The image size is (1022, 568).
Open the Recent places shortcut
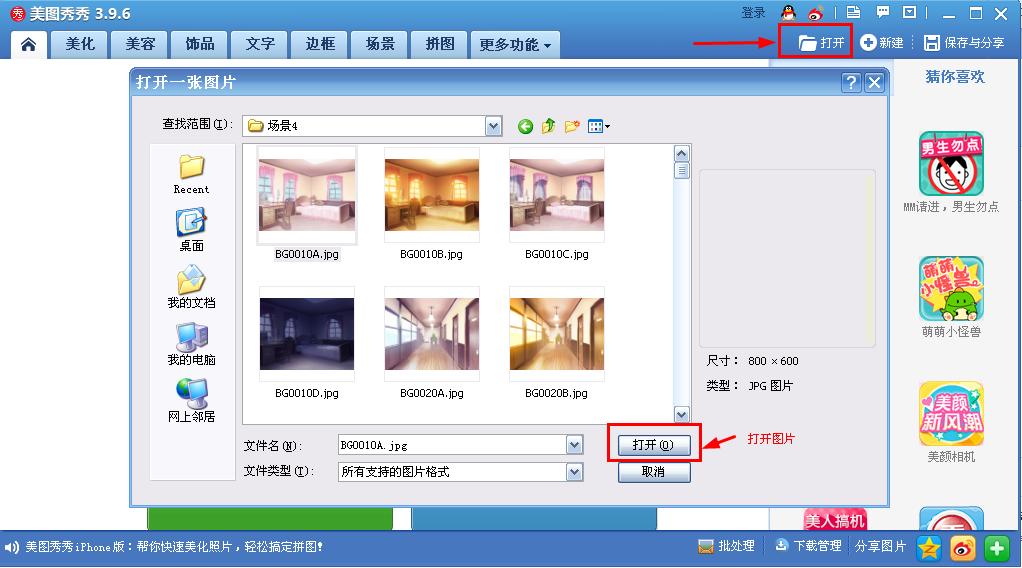pyautogui.click(x=191, y=174)
